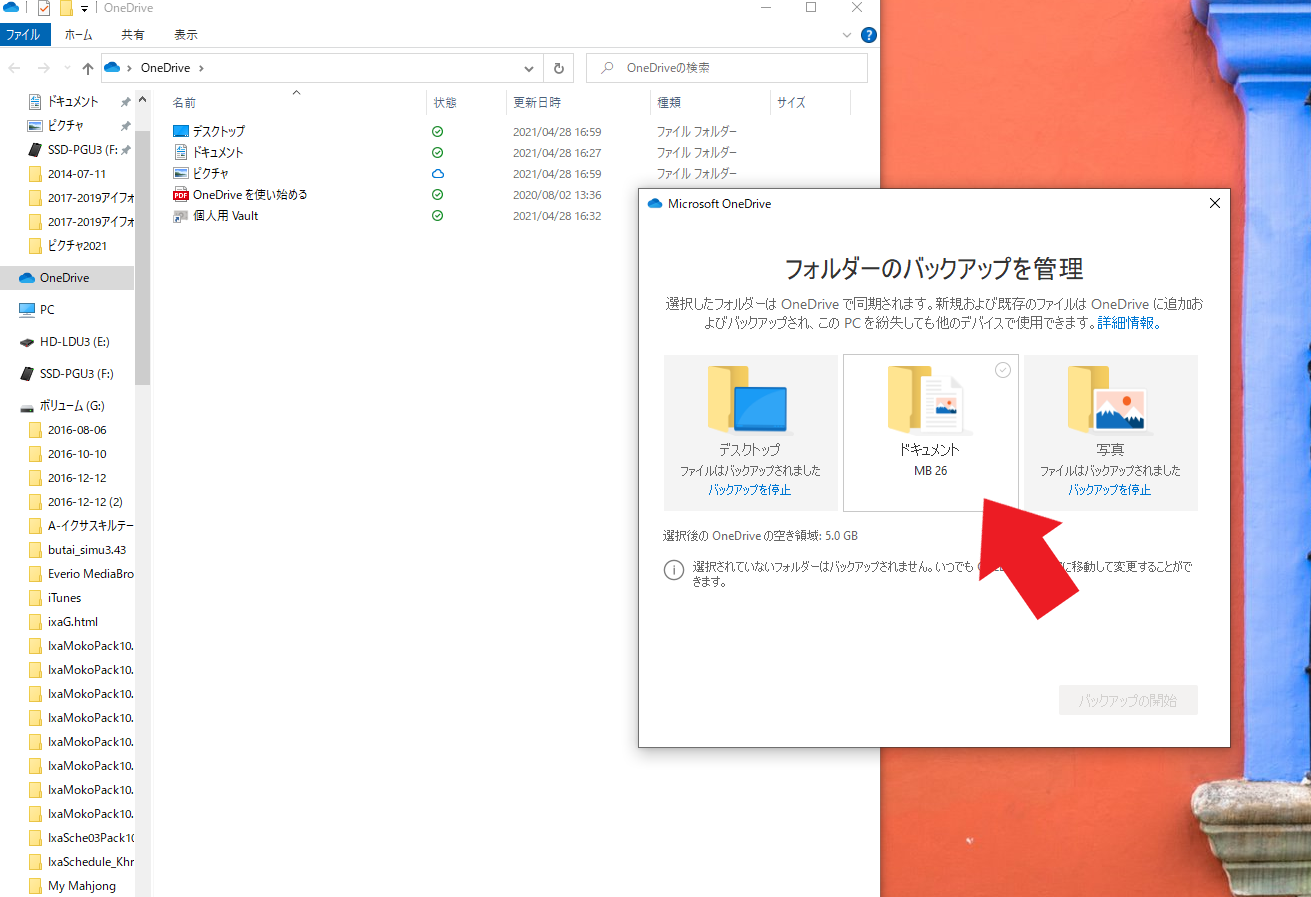Switch to the 共有 ribbon tab
This screenshot has height=897, width=1311.
point(133,35)
